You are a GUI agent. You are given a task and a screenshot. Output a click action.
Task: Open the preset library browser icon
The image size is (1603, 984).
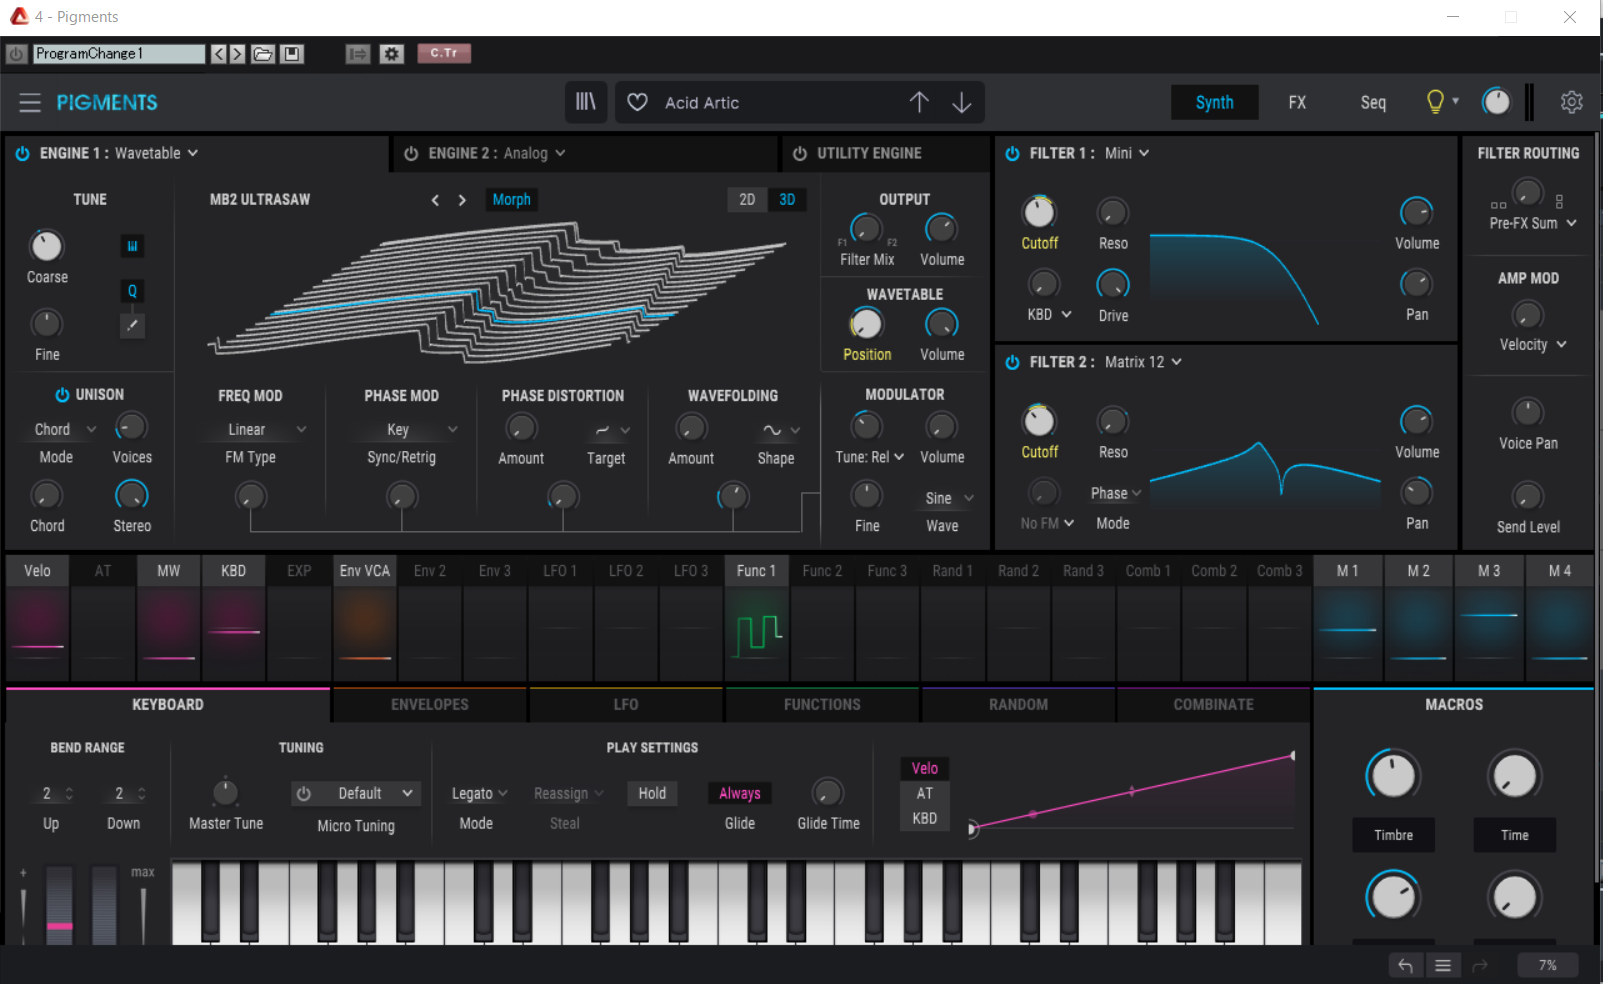585,102
